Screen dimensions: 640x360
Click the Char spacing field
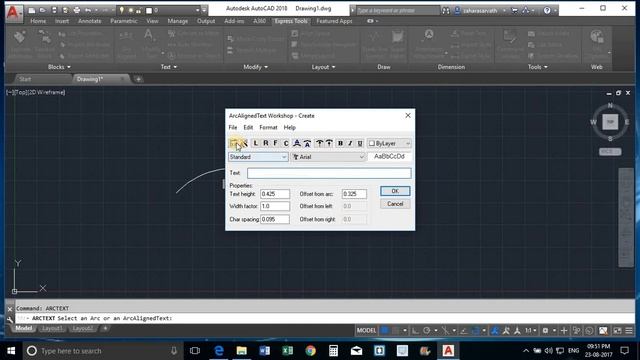click(x=275, y=219)
